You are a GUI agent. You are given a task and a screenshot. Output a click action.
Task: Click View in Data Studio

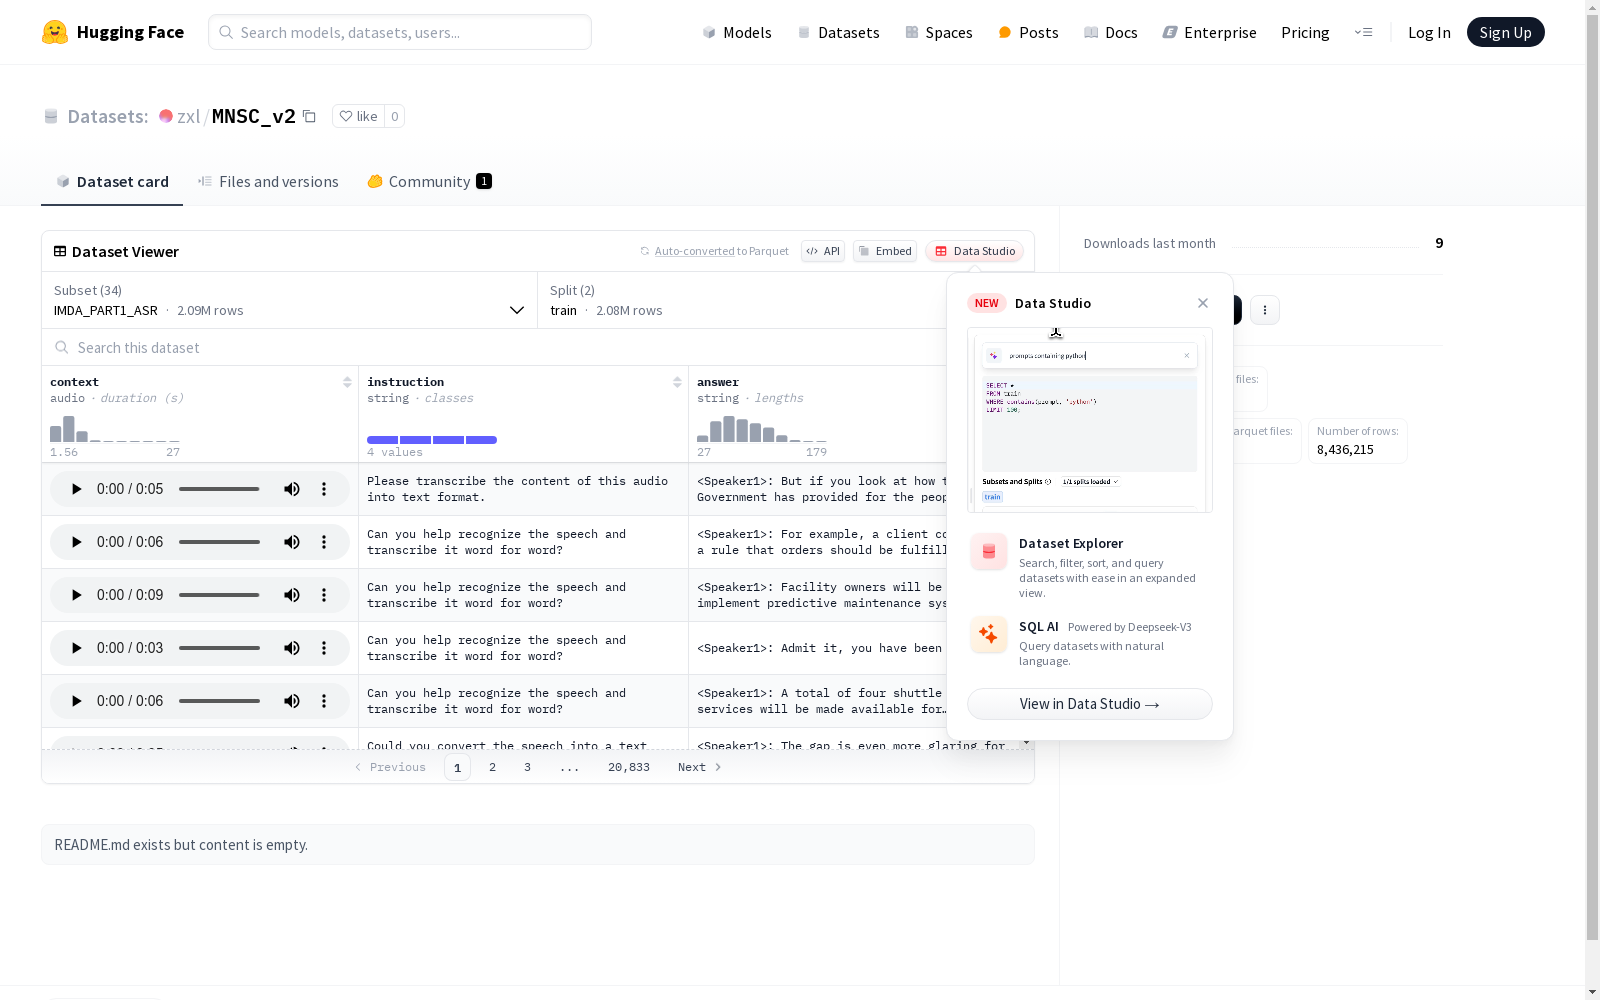pyautogui.click(x=1090, y=704)
